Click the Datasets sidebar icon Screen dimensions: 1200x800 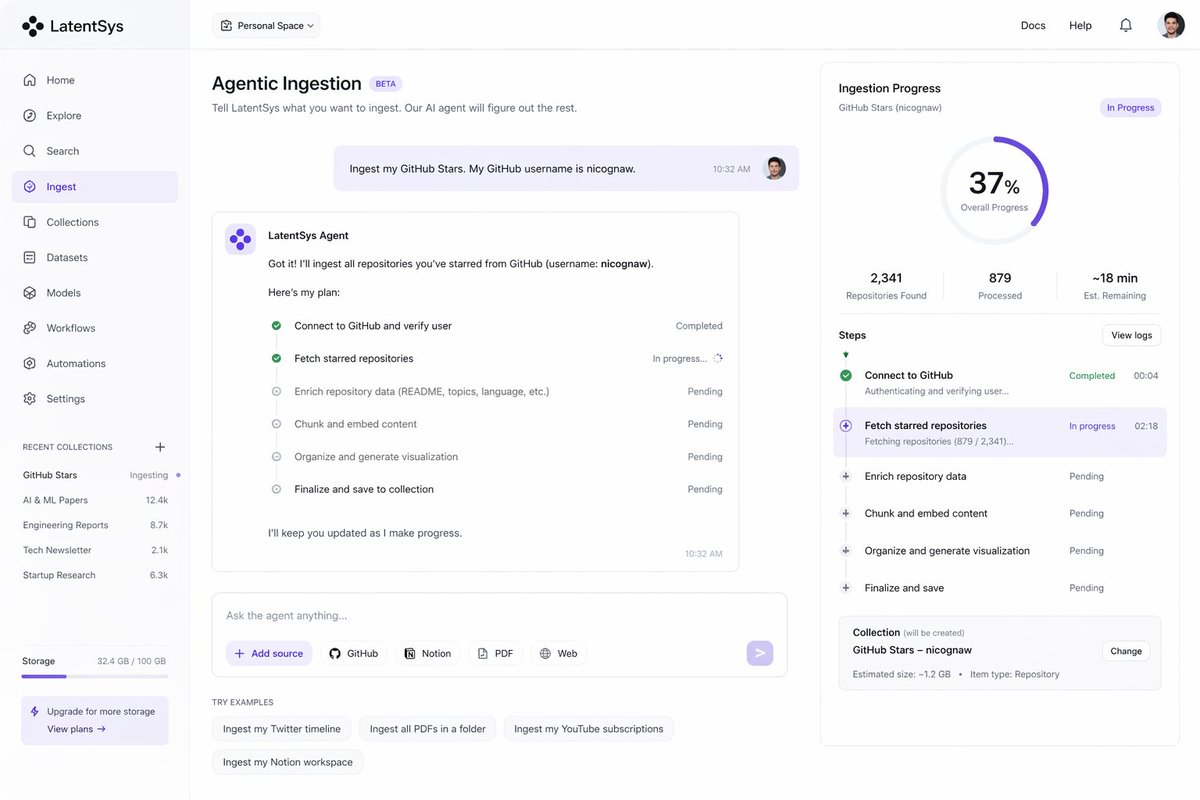point(30,257)
